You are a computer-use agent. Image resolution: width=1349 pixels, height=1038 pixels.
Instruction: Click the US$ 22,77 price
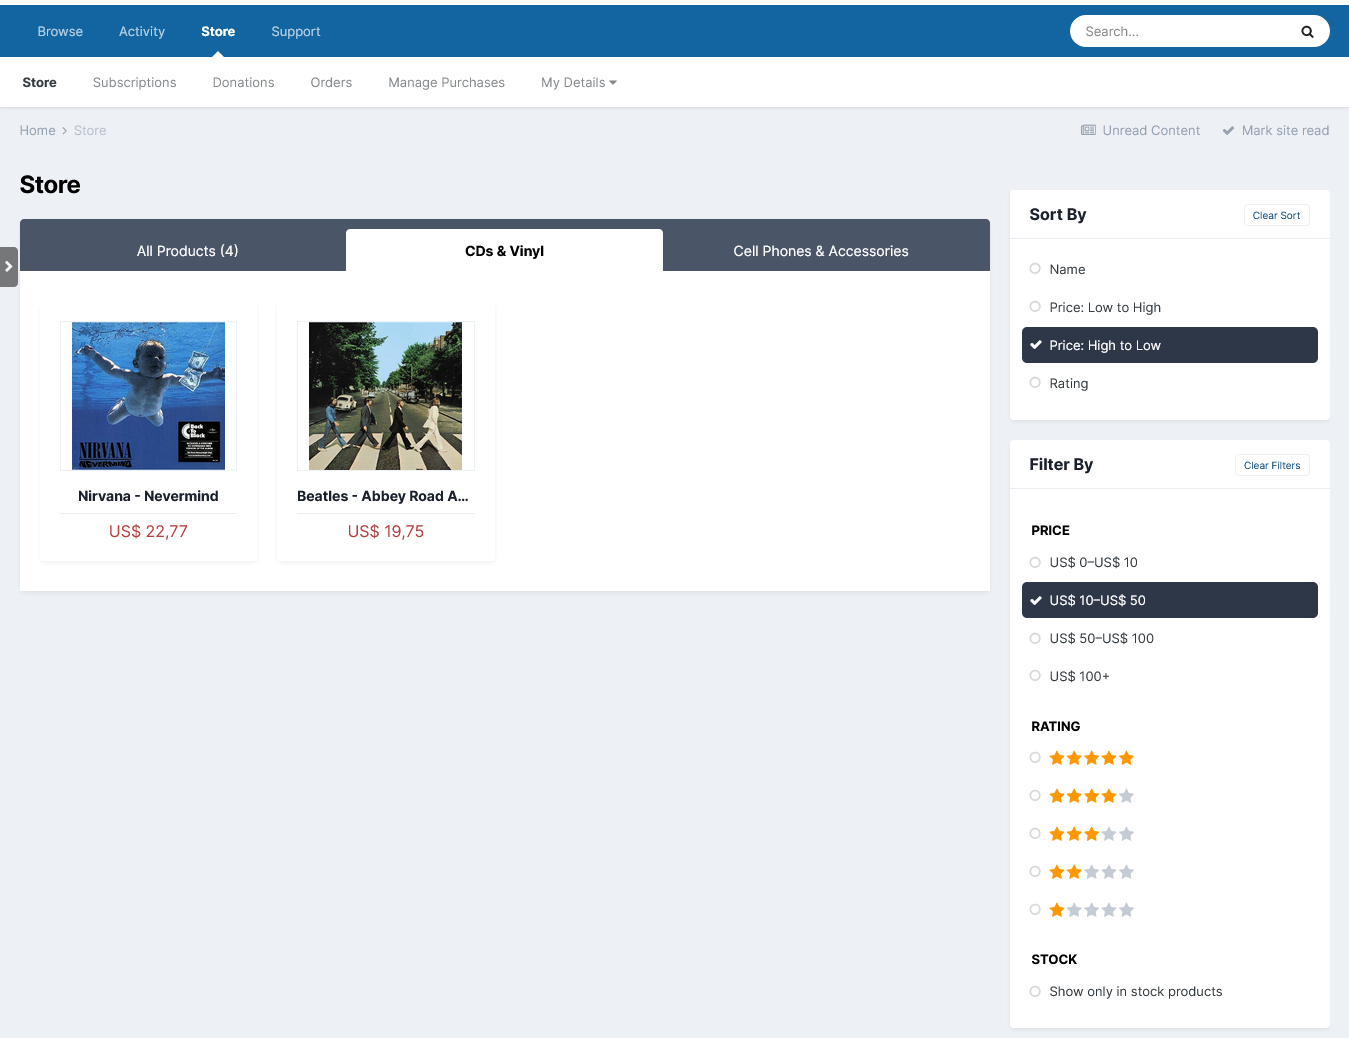[148, 532]
